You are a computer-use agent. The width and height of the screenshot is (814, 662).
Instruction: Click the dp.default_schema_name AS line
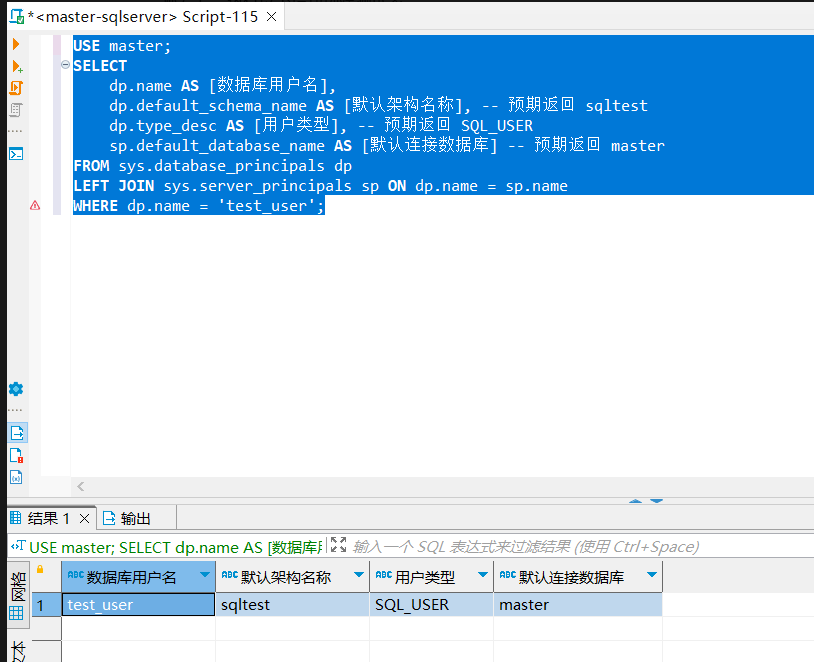[x=378, y=105]
